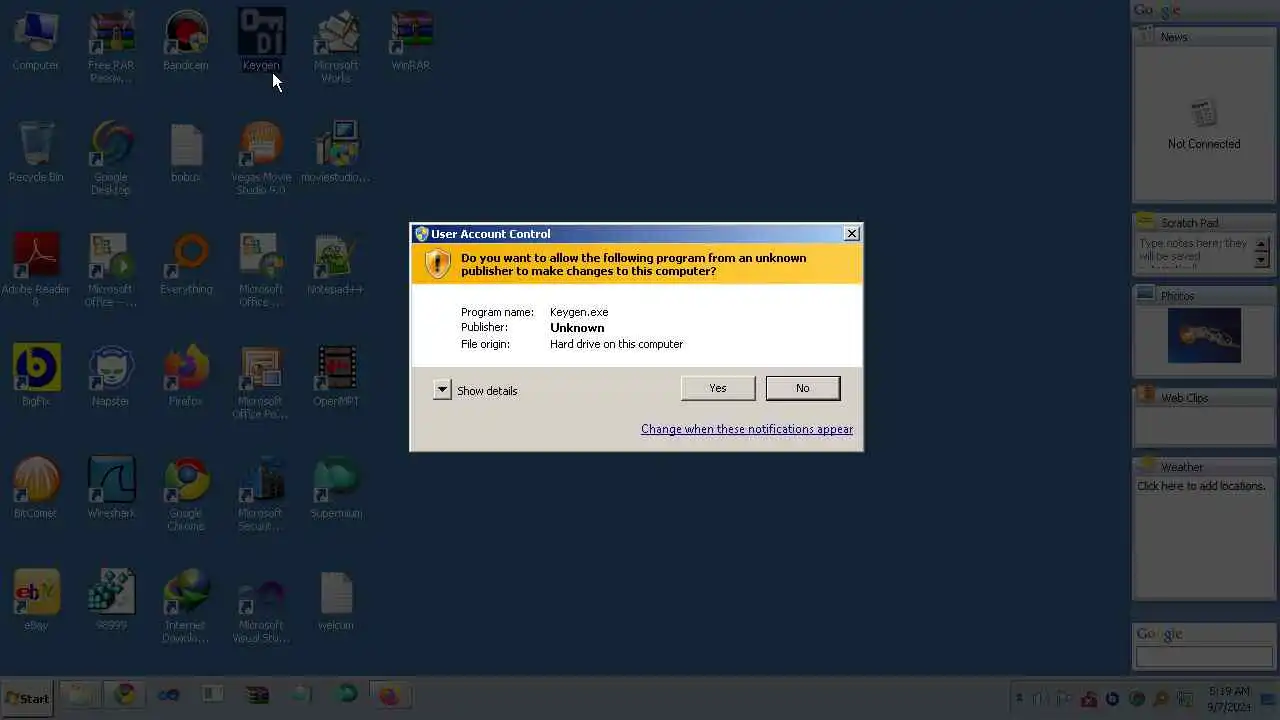
Task: Select the Everything search shortcut
Action: [186, 265]
